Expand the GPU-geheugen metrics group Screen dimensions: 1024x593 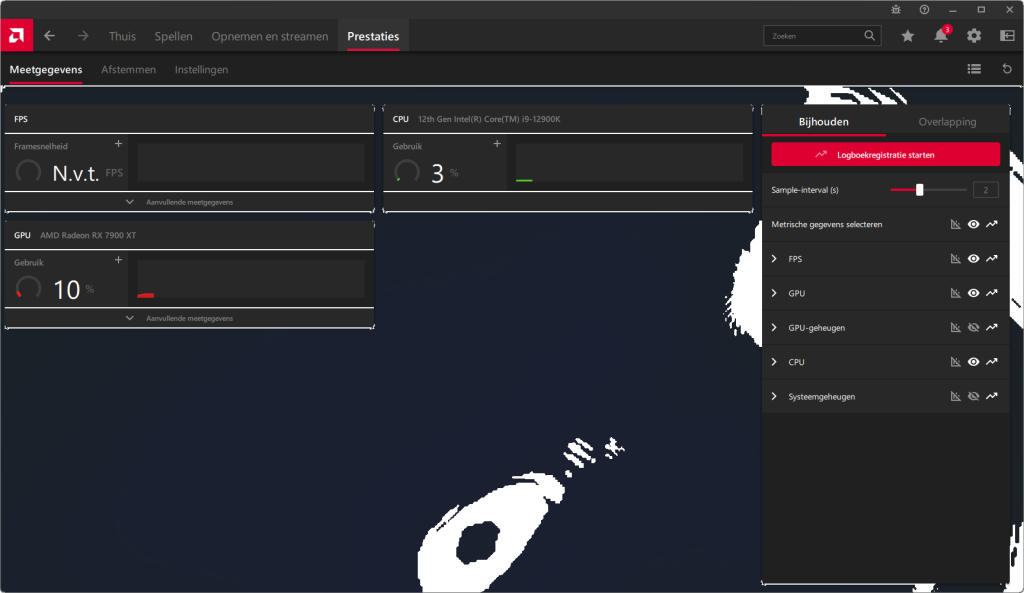click(775, 327)
